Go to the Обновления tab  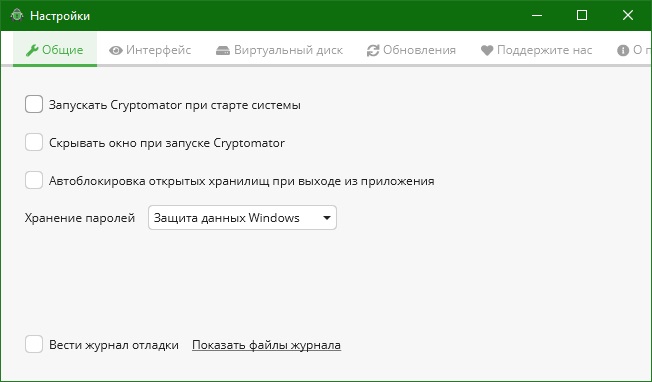pyautogui.click(x=411, y=50)
